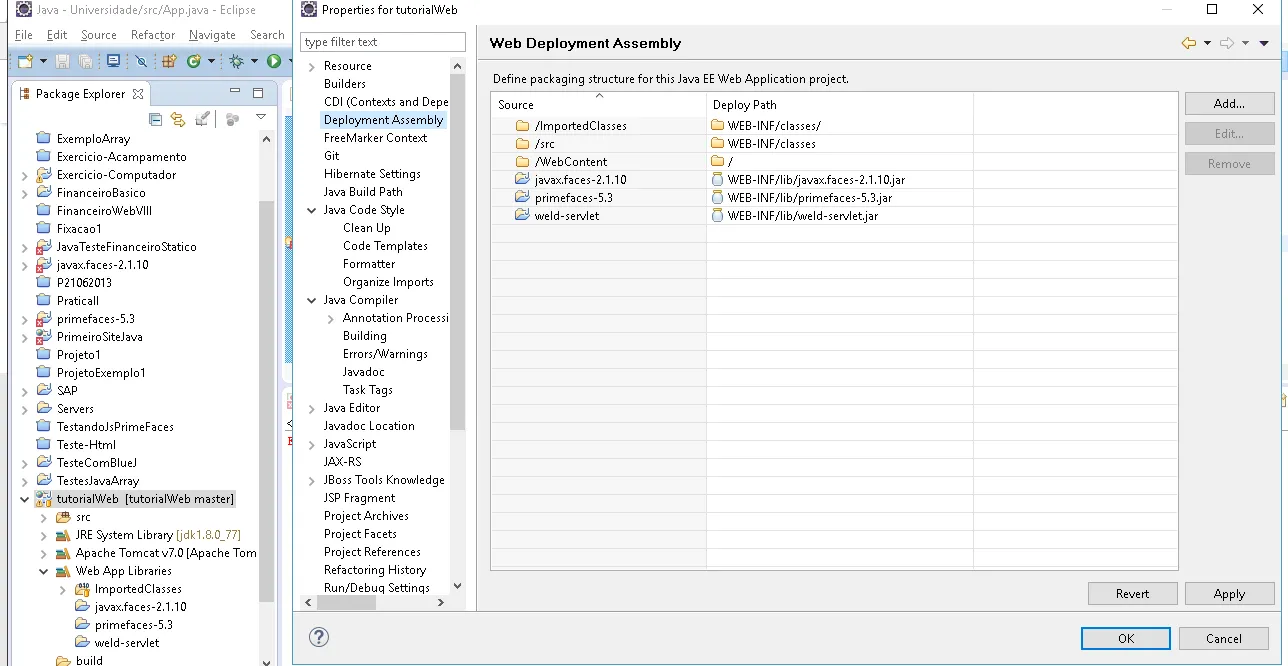Collapse All in Package Explorer
Viewport: 1288px width, 666px height.
click(155, 119)
